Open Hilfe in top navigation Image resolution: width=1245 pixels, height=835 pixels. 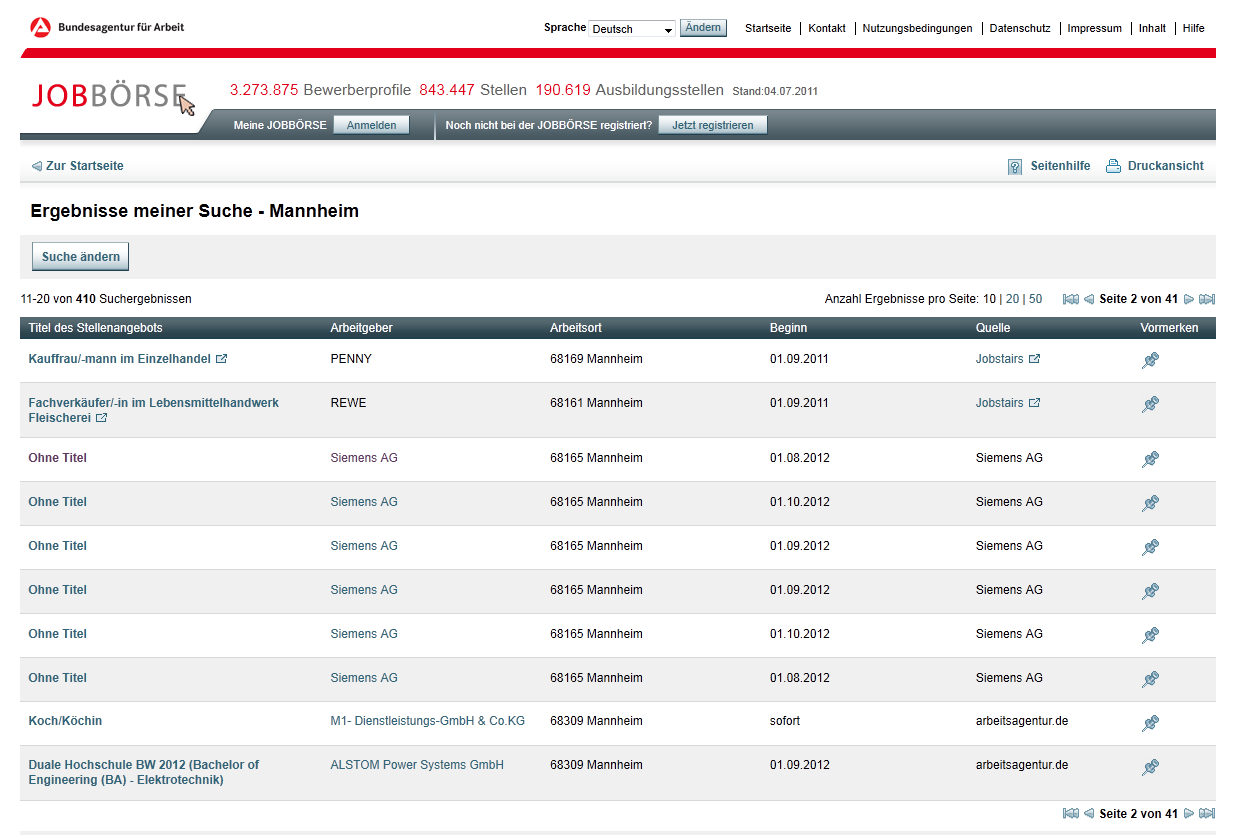[1194, 28]
